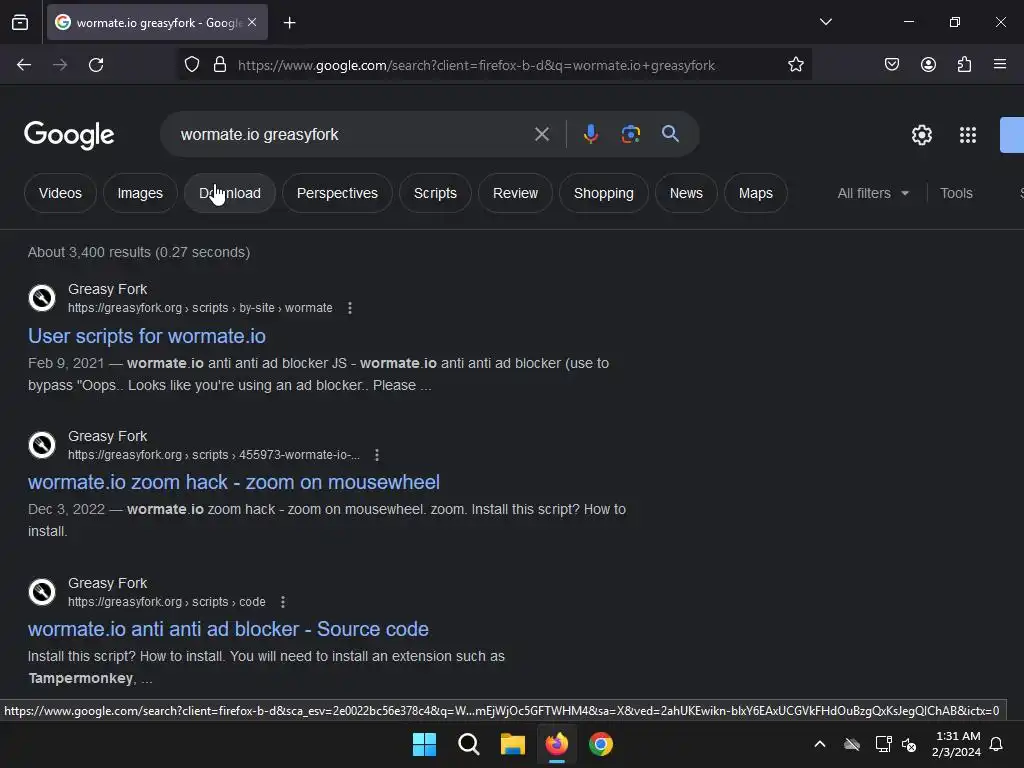The width and height of the screenshot is (1024, 768).
Task: Open tracking protection shield icon
Action: pyautogui.click(x=191, y=65)
